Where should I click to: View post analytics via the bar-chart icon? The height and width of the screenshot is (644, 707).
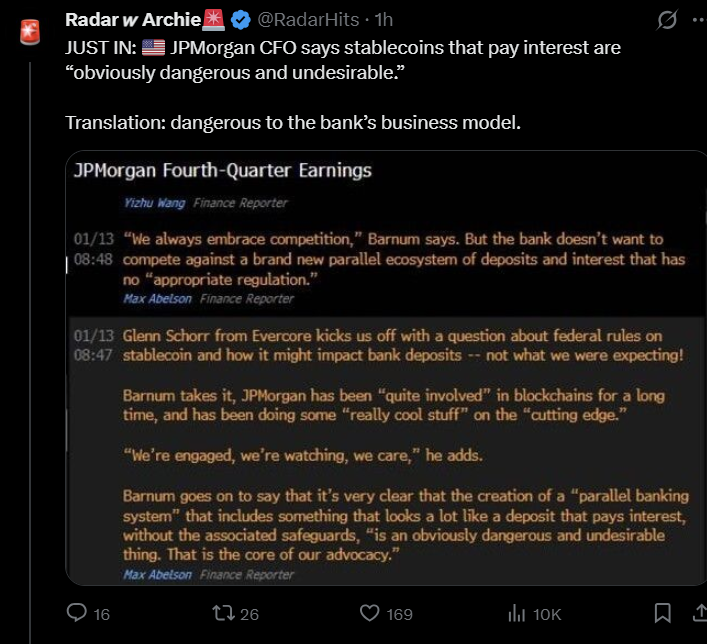pyautogui.click(x=517, y=613)
